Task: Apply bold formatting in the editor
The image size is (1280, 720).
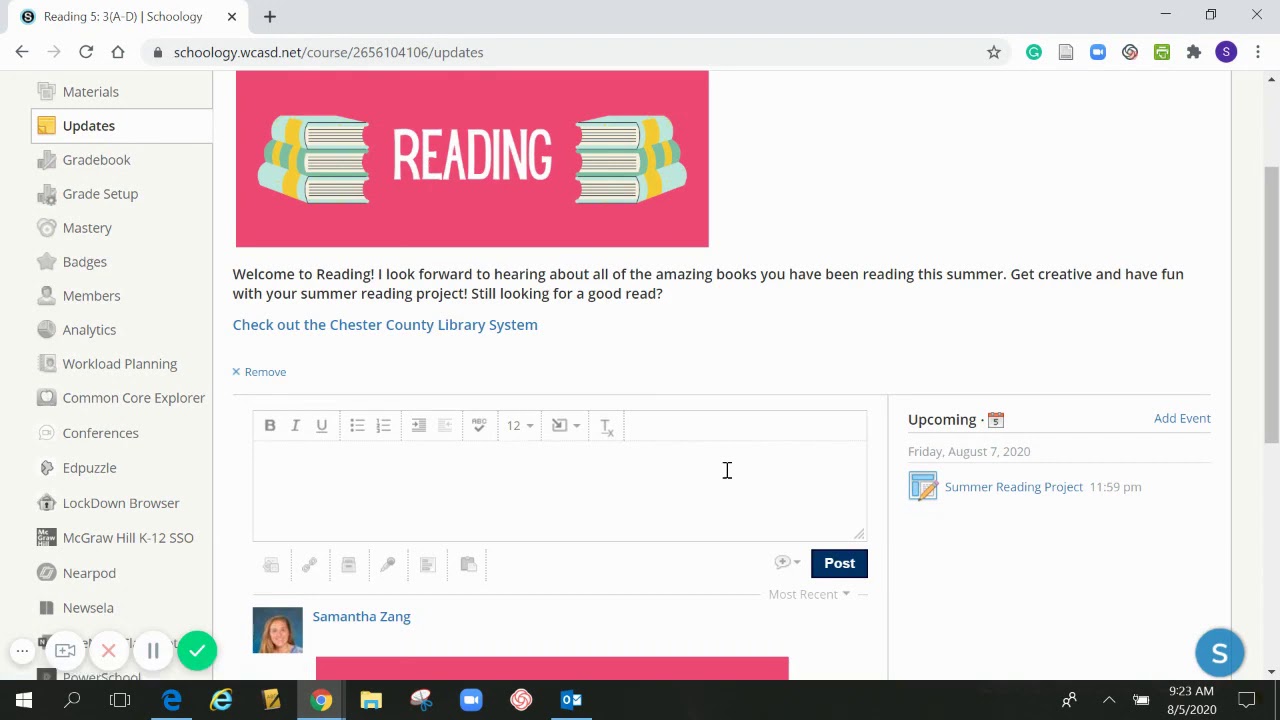Action: (x=270, y=426)
